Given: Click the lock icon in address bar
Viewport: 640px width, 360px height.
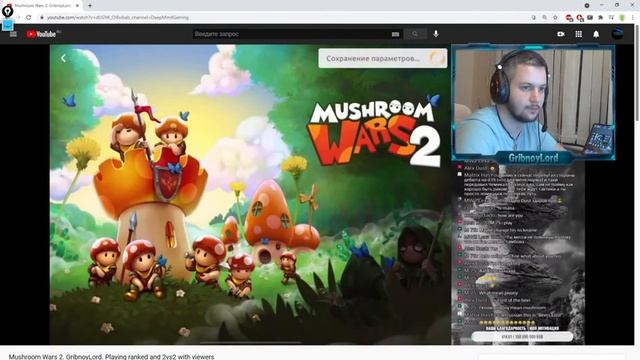Looking at the screenshot, I should click(41, 18).
